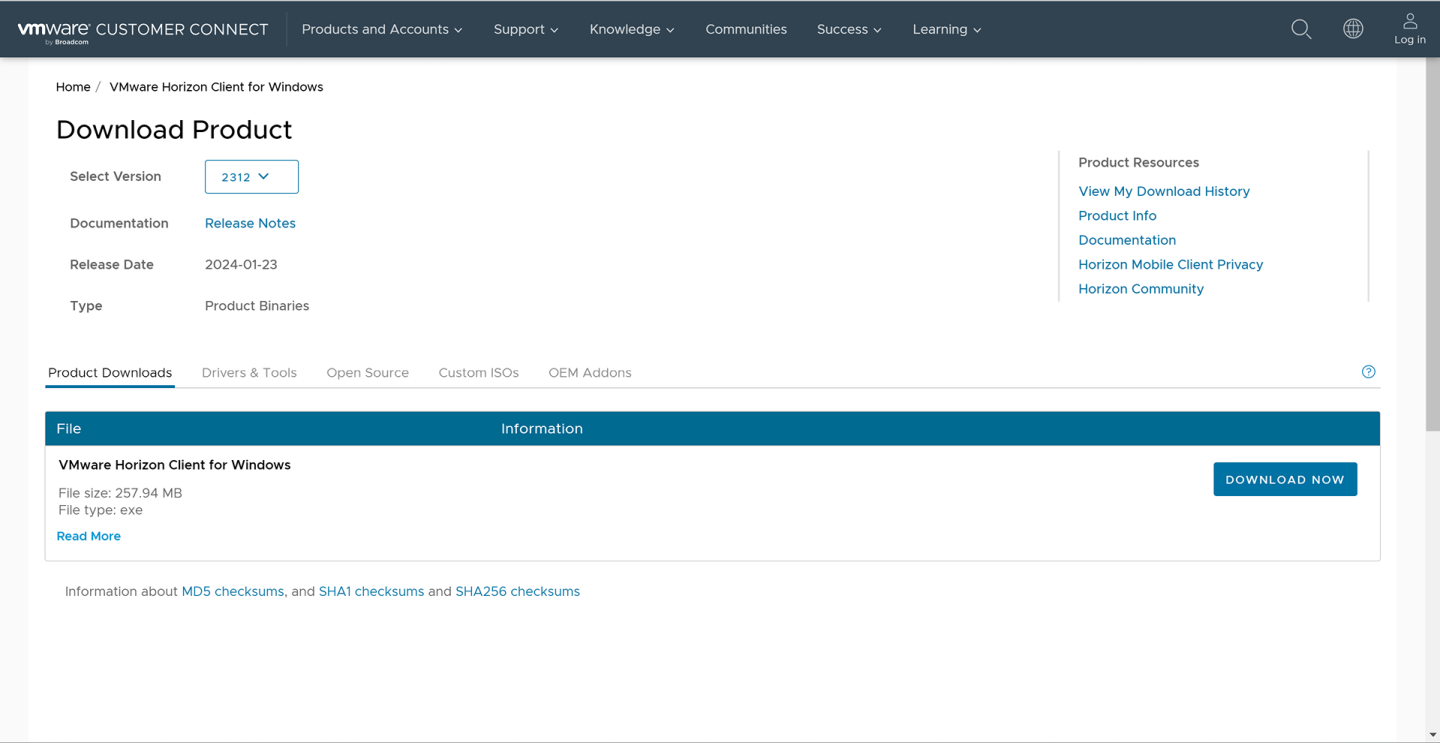Expand the Products and Accounts menu
Viewport: 1440px width, 743px height.
click(x=381, y=29)
